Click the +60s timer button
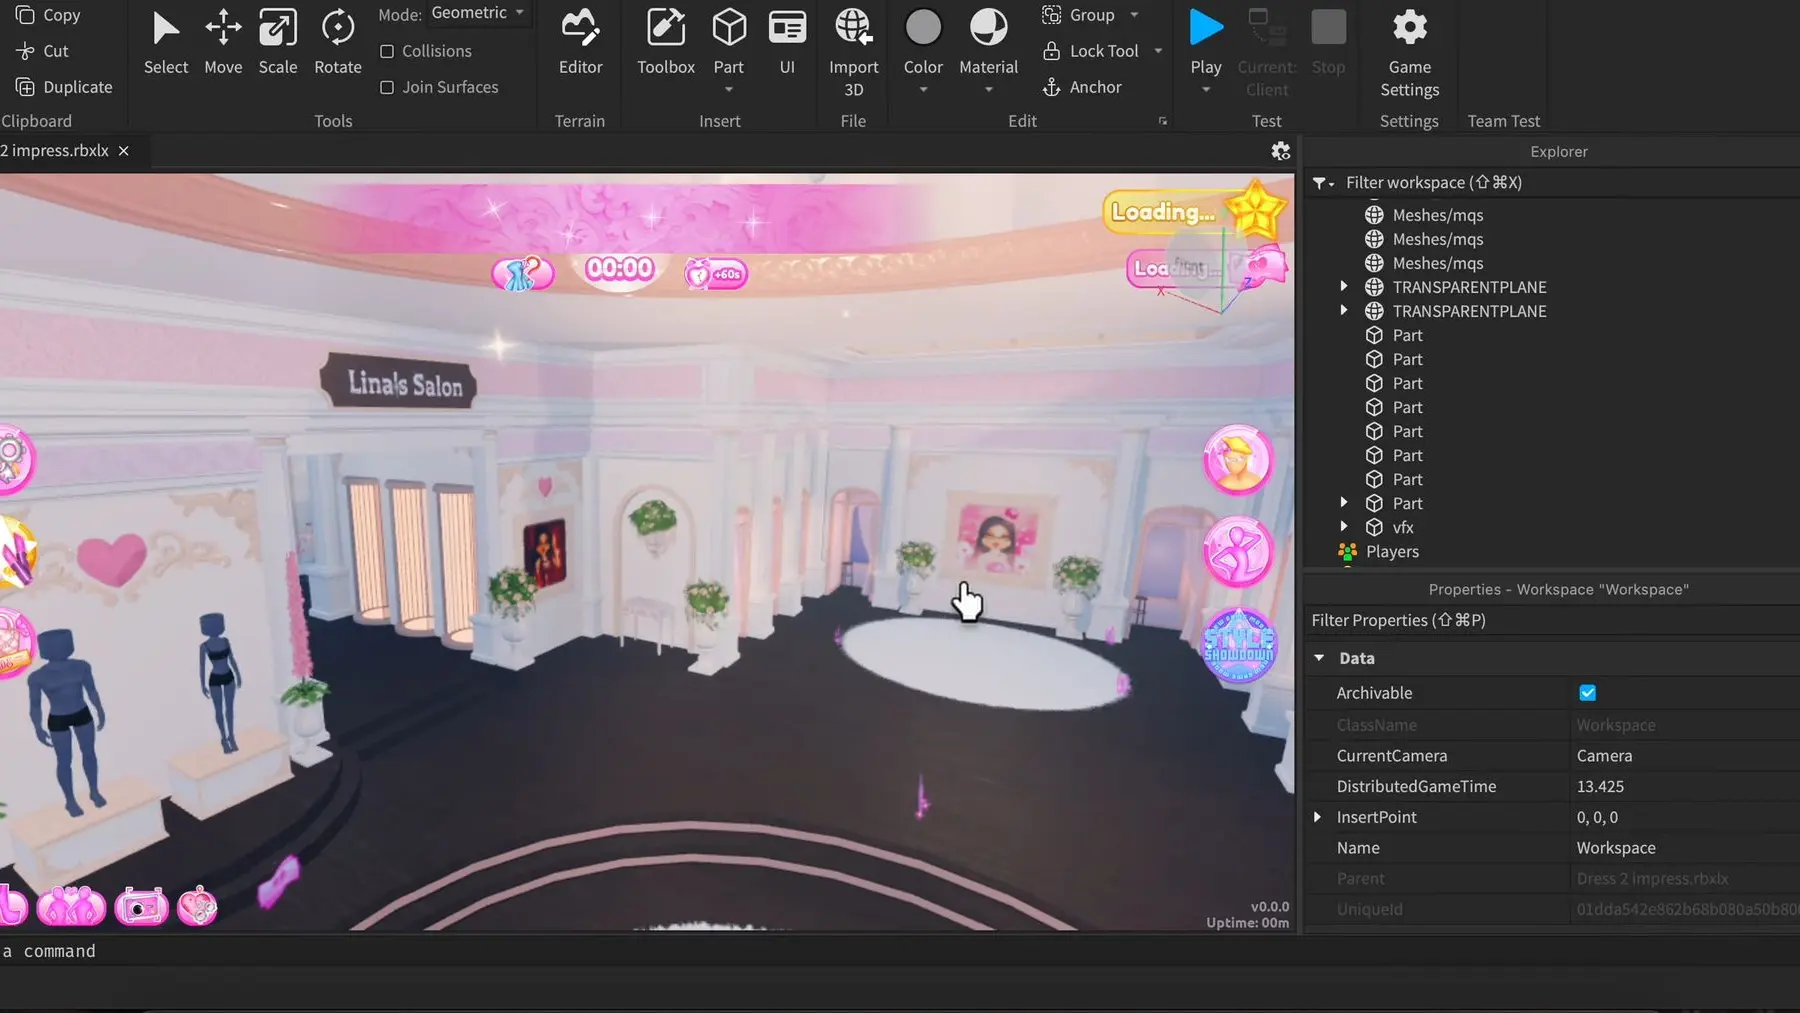 point(716,273)
